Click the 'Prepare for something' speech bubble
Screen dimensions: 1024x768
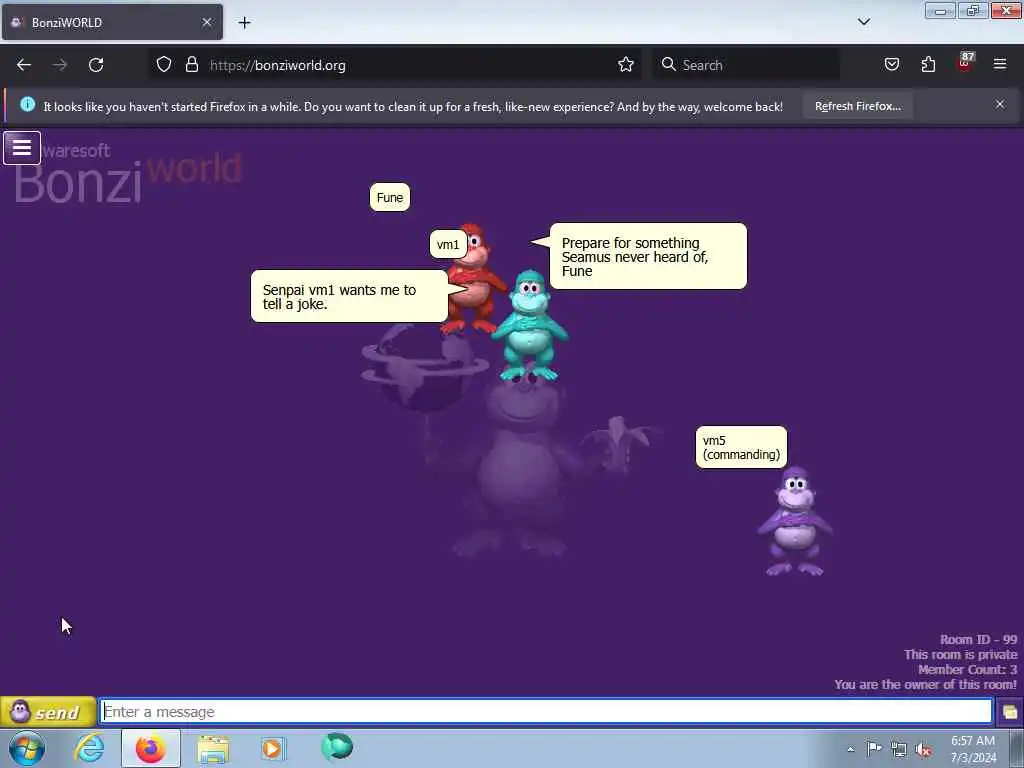click(648, 257)
